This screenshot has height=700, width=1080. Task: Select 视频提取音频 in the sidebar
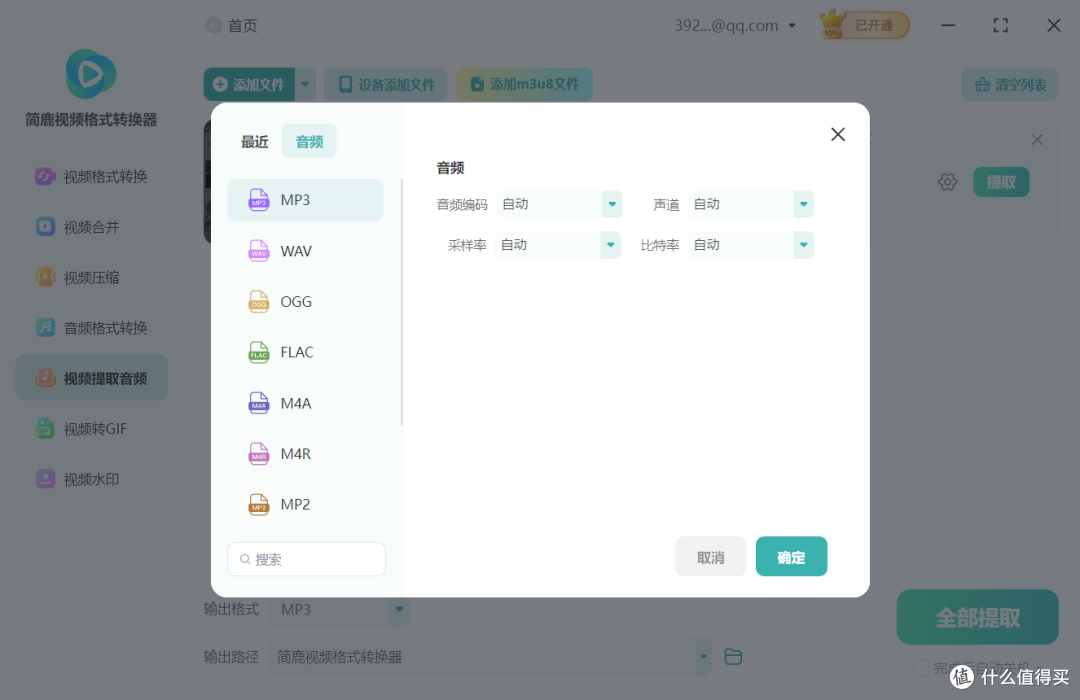pos(92,378)
